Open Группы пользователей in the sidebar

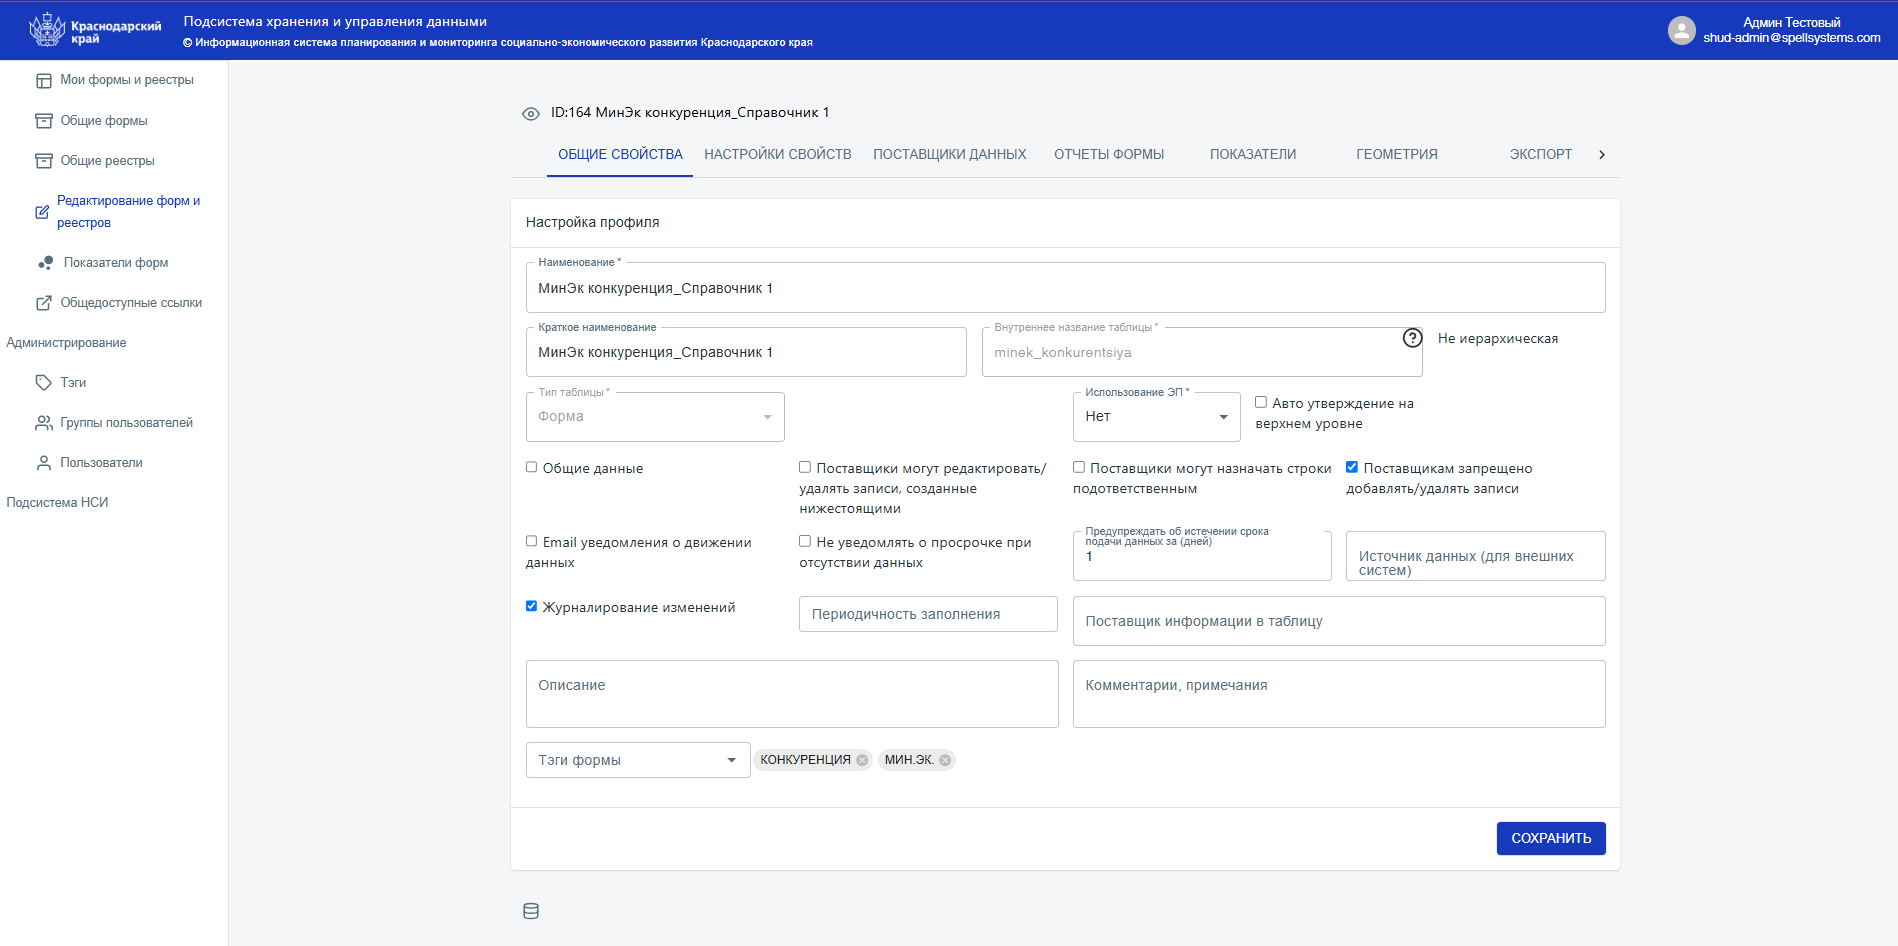[126, 423]
